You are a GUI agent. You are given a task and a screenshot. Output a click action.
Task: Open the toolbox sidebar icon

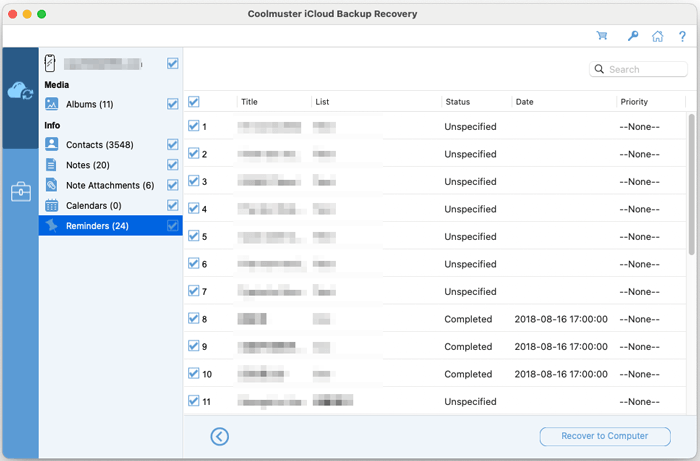pos(21,192)
